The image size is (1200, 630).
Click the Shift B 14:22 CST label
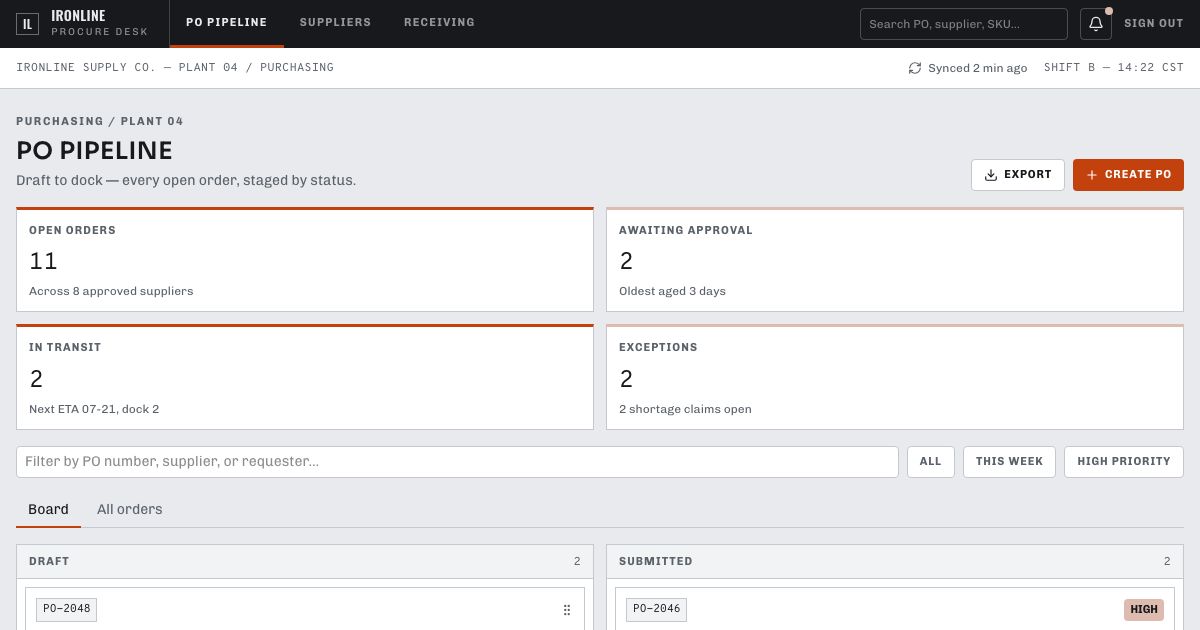coord(1114,68)
